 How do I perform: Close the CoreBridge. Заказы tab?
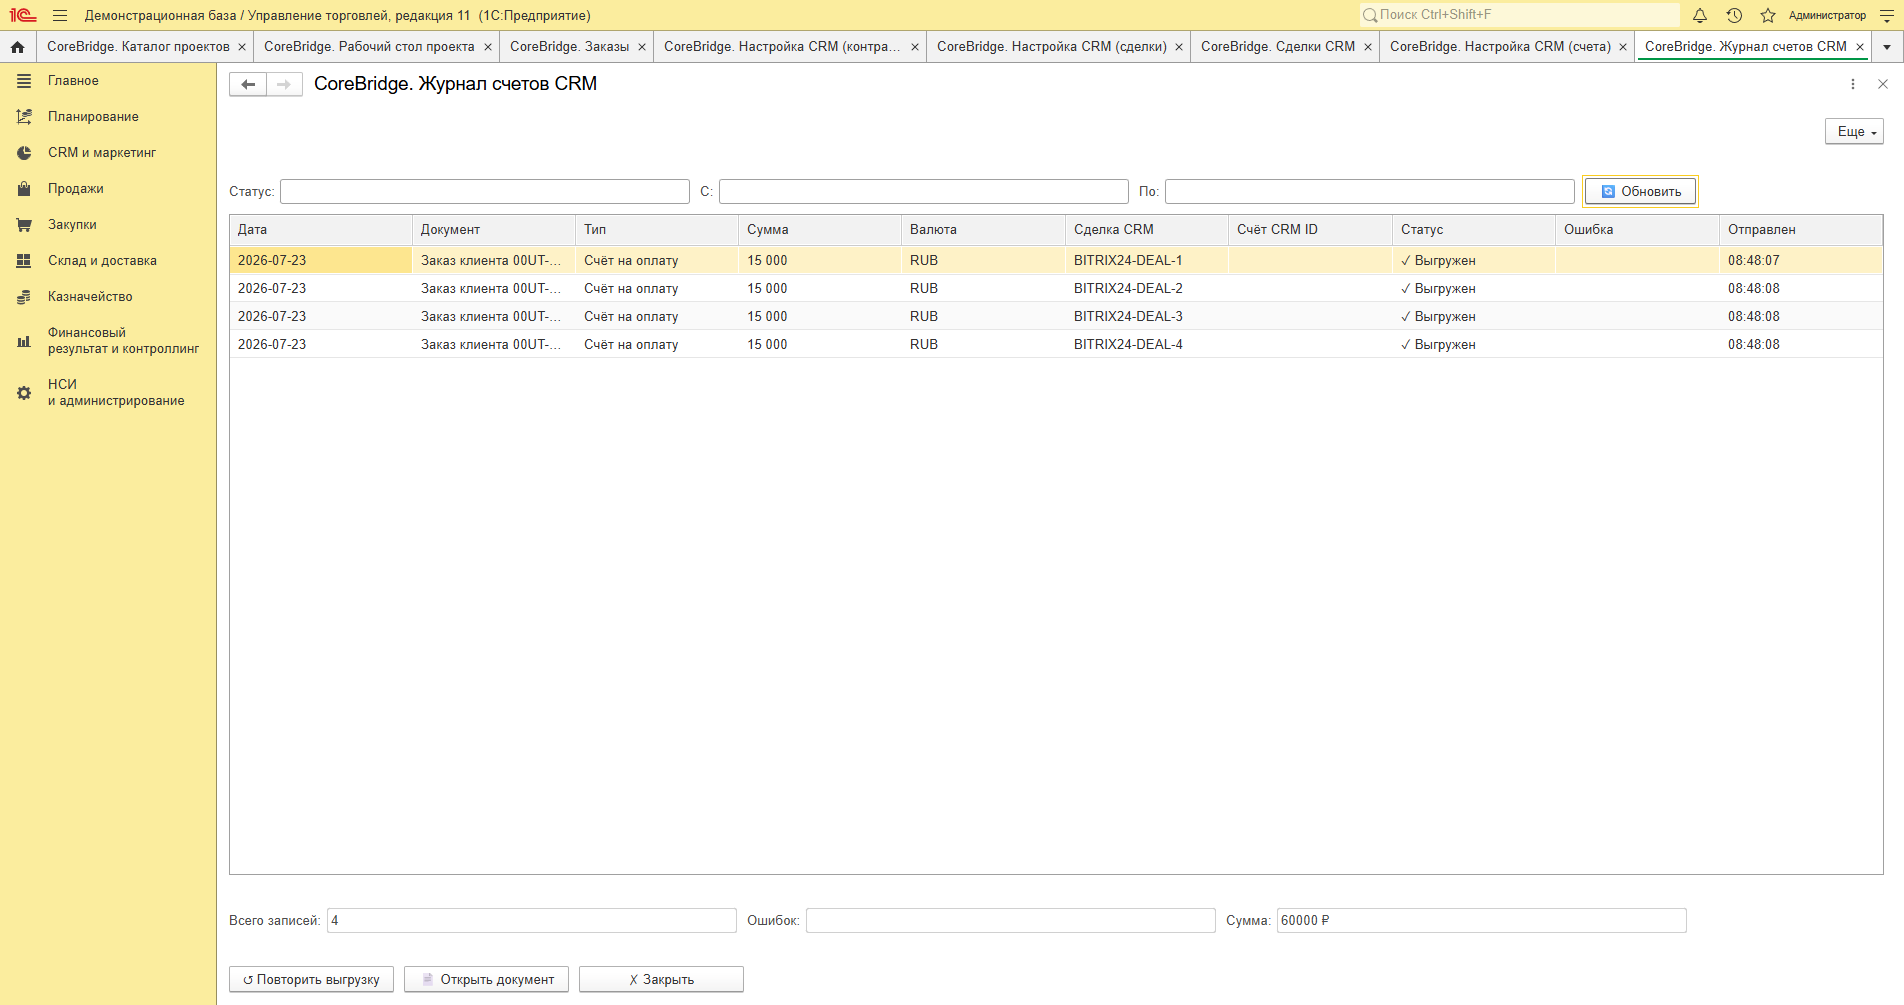pyautogui.click(x=642, y=47)
